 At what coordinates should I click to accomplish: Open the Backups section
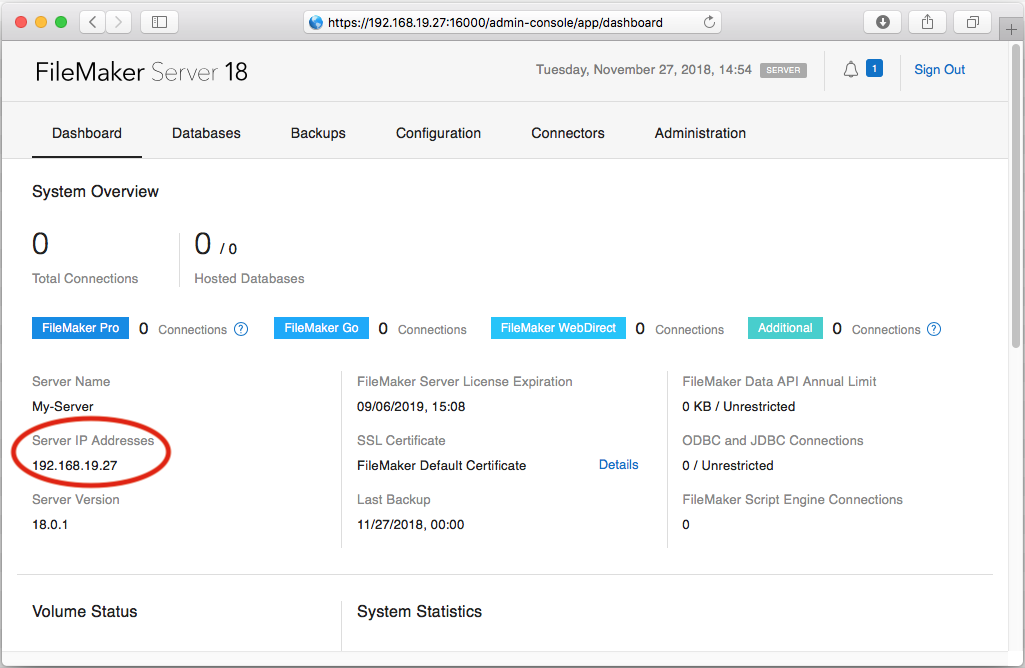coord(318,133)
